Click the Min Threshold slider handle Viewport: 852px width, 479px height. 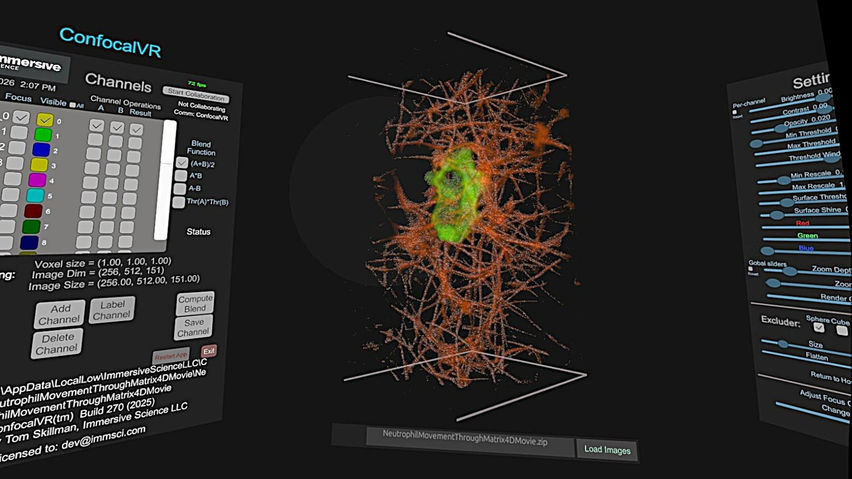pyautogui.click(x=756, y=144)
